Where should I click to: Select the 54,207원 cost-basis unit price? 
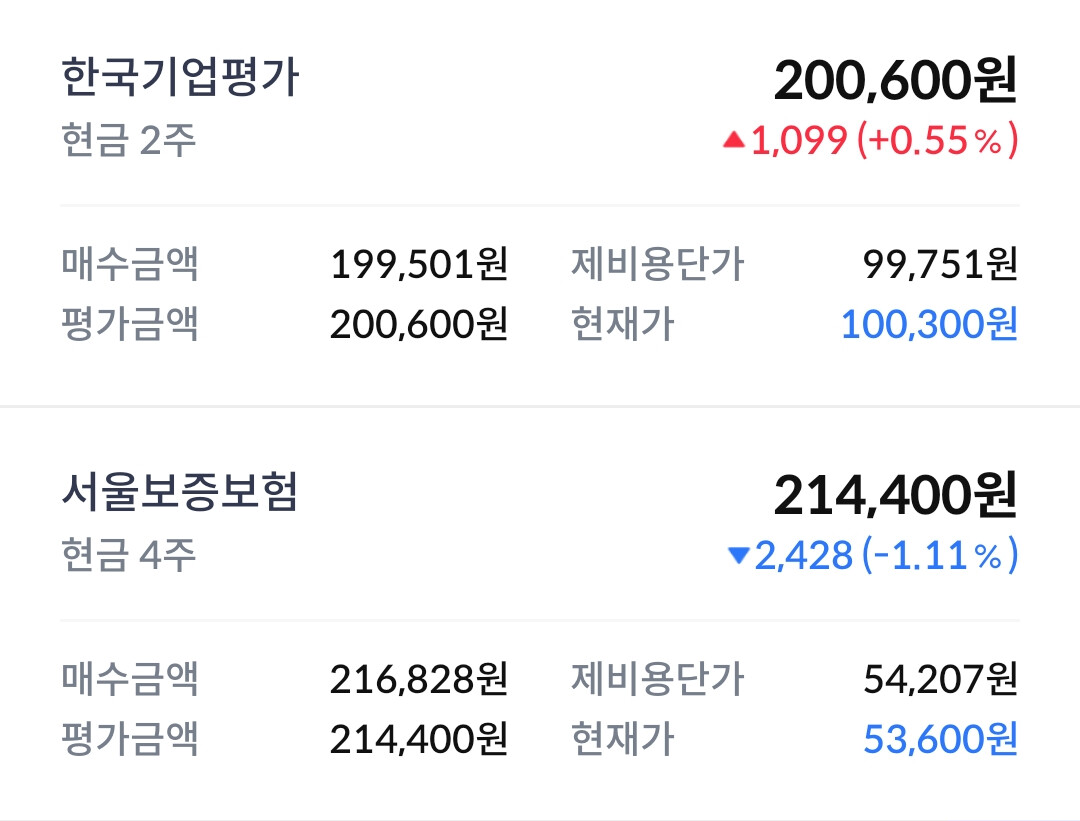(940, 679)
